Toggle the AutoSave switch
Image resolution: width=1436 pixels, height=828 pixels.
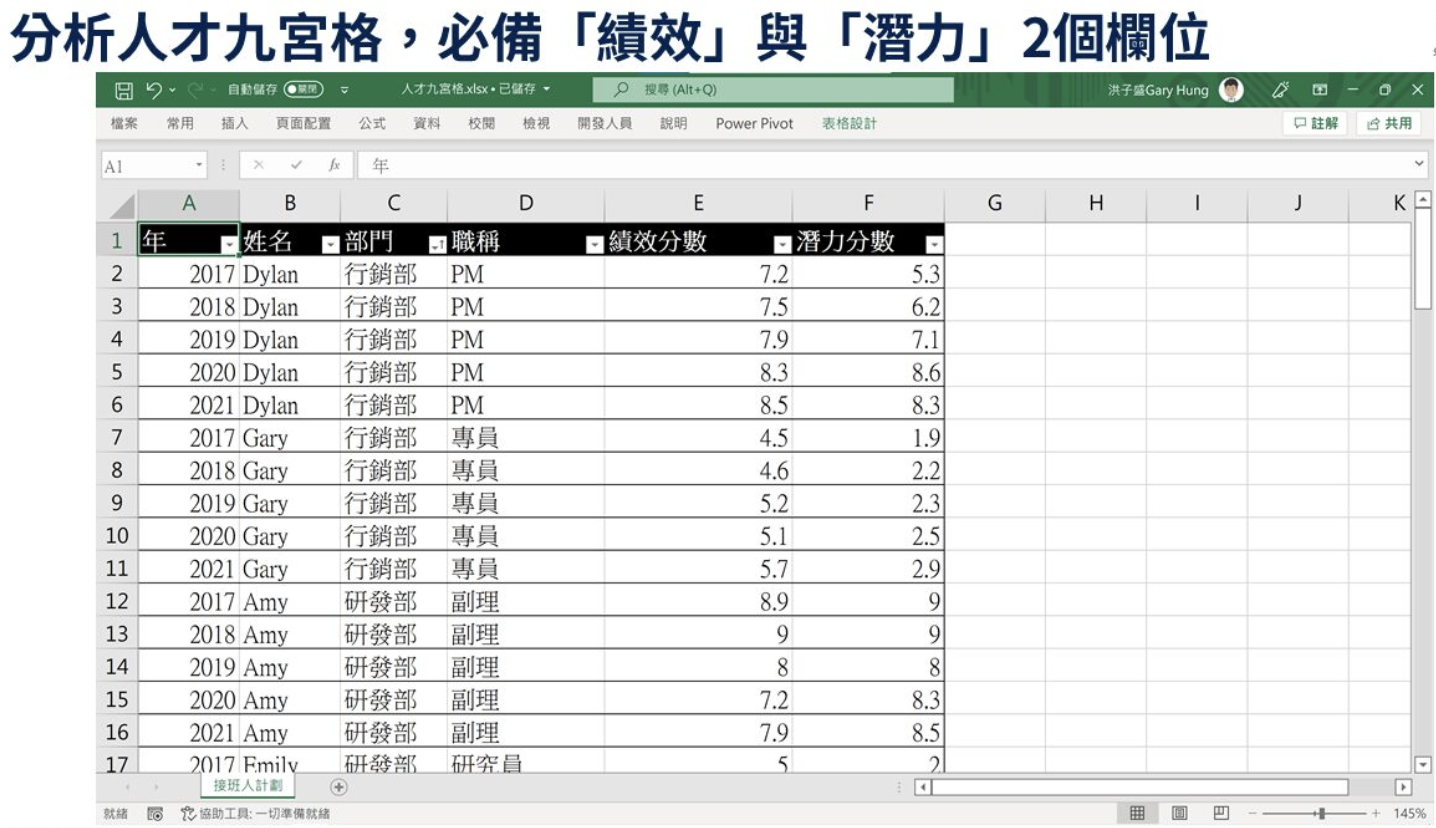[304, 90]
